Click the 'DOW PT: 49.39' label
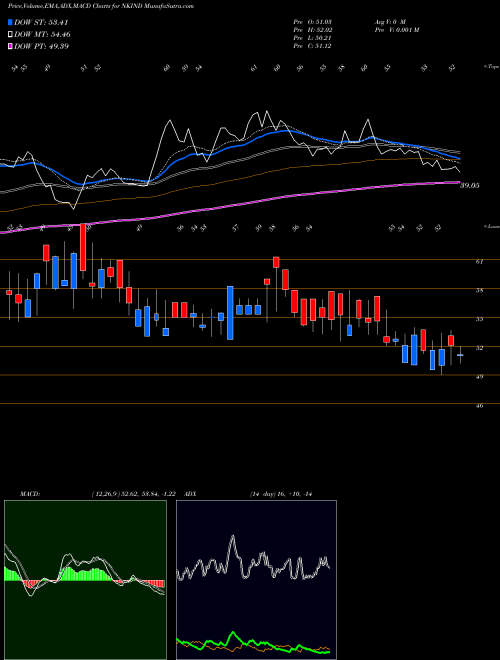500x660 pixels. pos(41,46)
